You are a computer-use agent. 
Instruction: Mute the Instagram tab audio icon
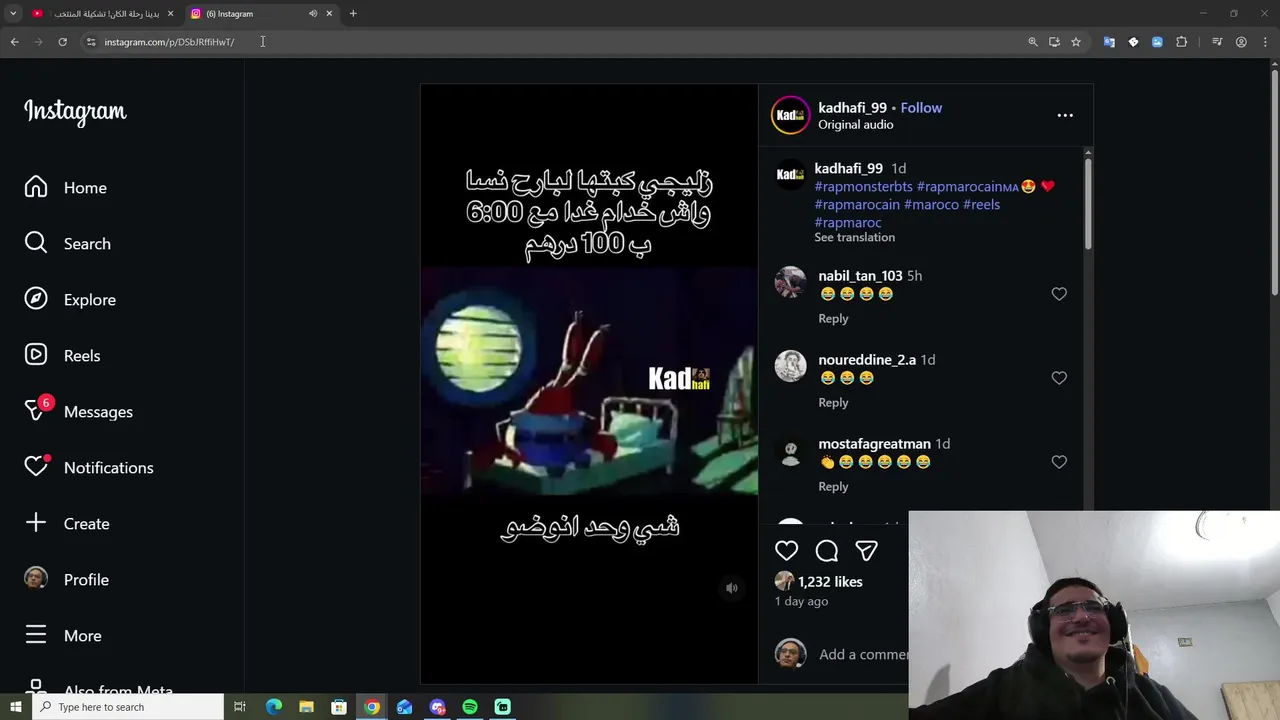coord(313,14)
